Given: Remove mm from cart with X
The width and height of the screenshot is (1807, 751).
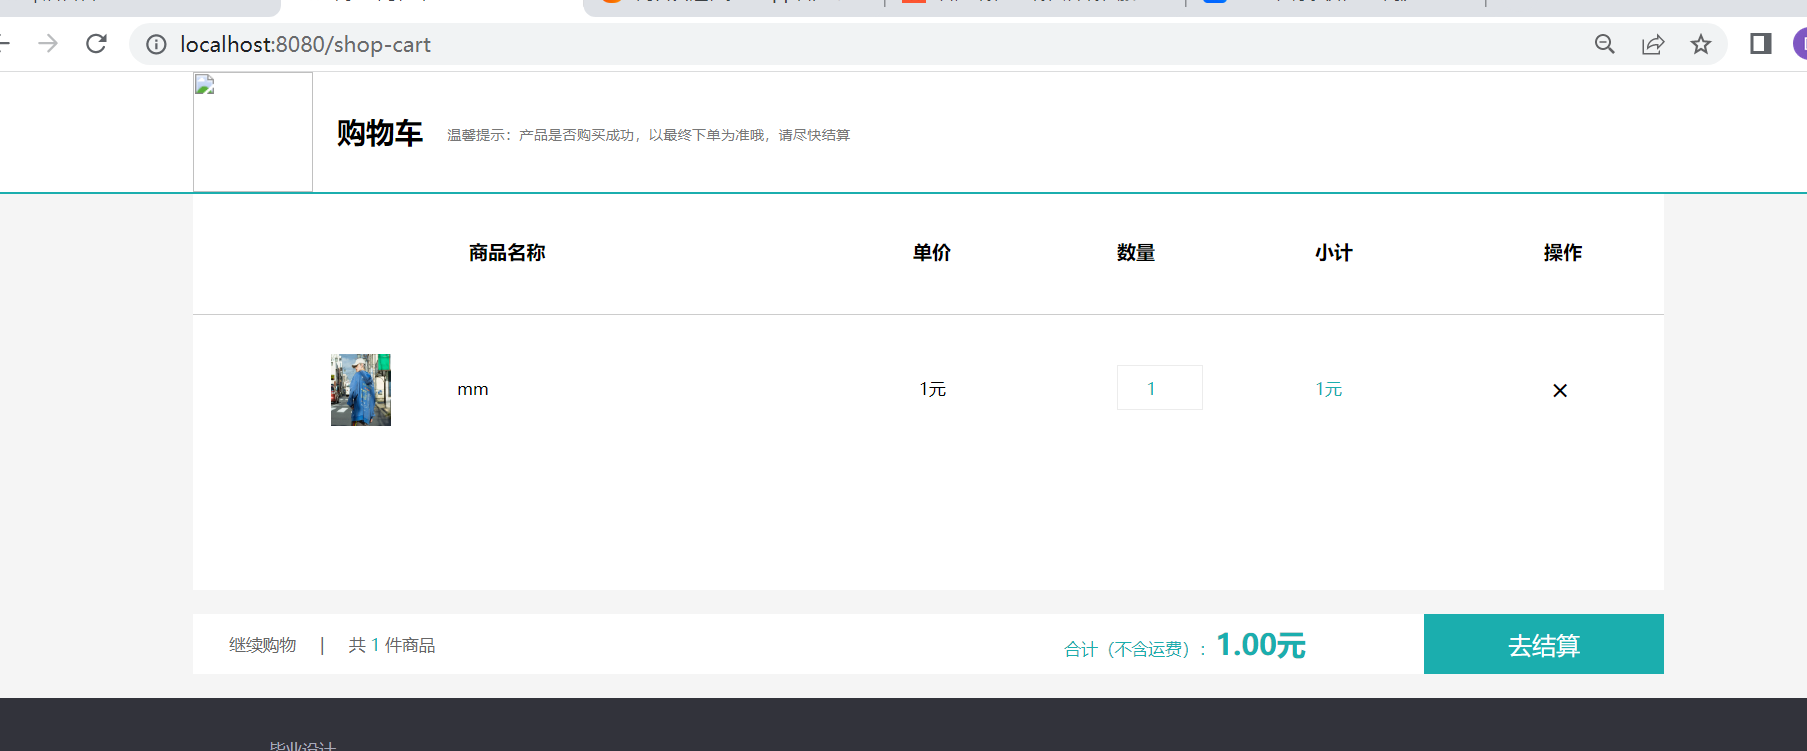Looking at the screenshot, I should click(1560, 391).
